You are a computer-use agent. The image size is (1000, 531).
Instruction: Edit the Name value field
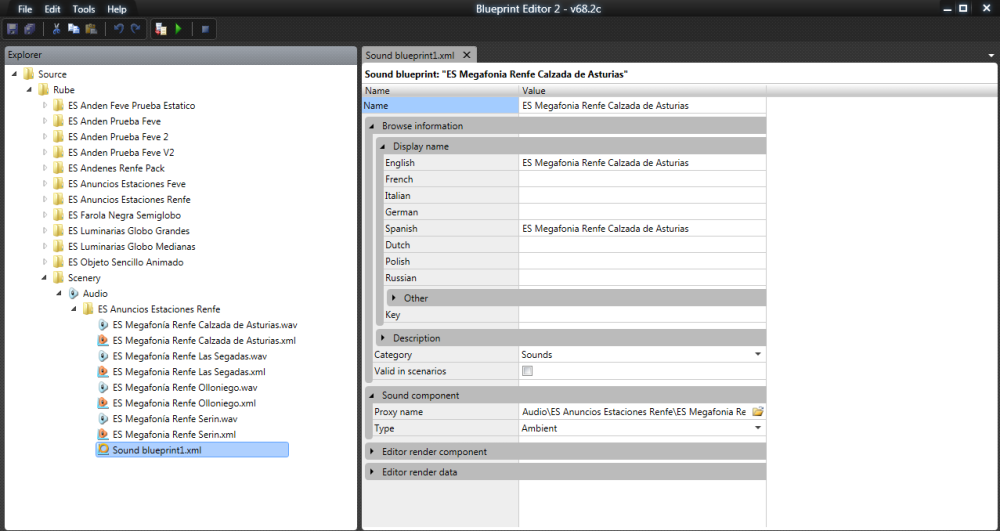[x=642, y=106]
